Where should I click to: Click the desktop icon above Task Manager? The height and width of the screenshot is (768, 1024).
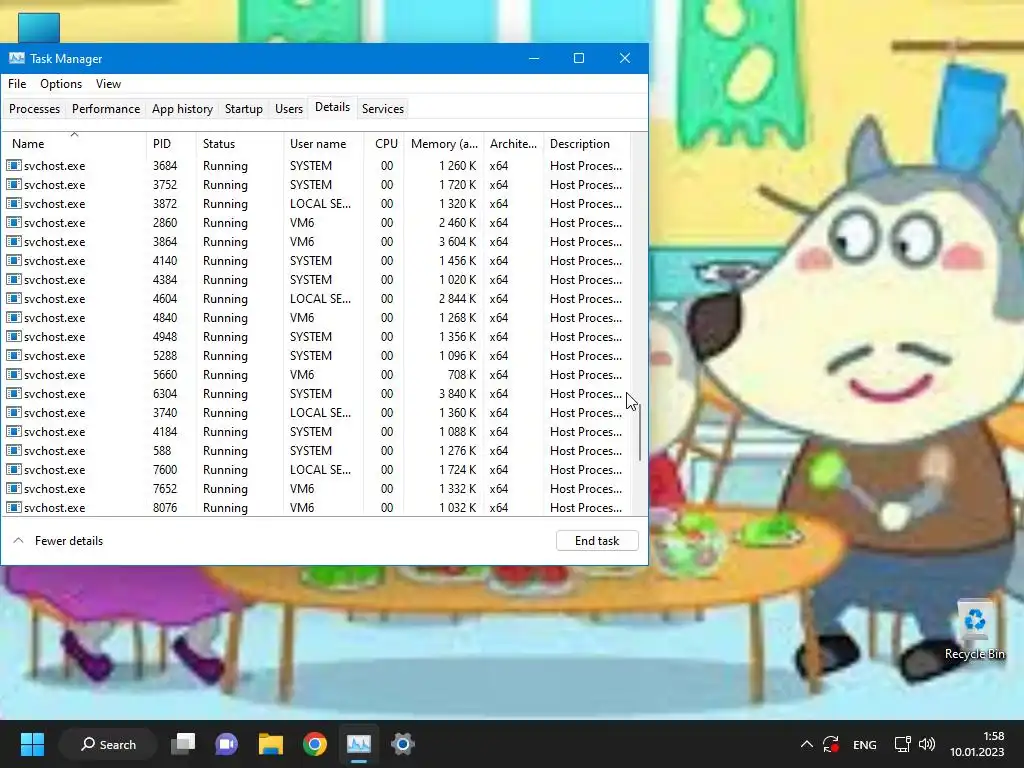pos(39,27)
